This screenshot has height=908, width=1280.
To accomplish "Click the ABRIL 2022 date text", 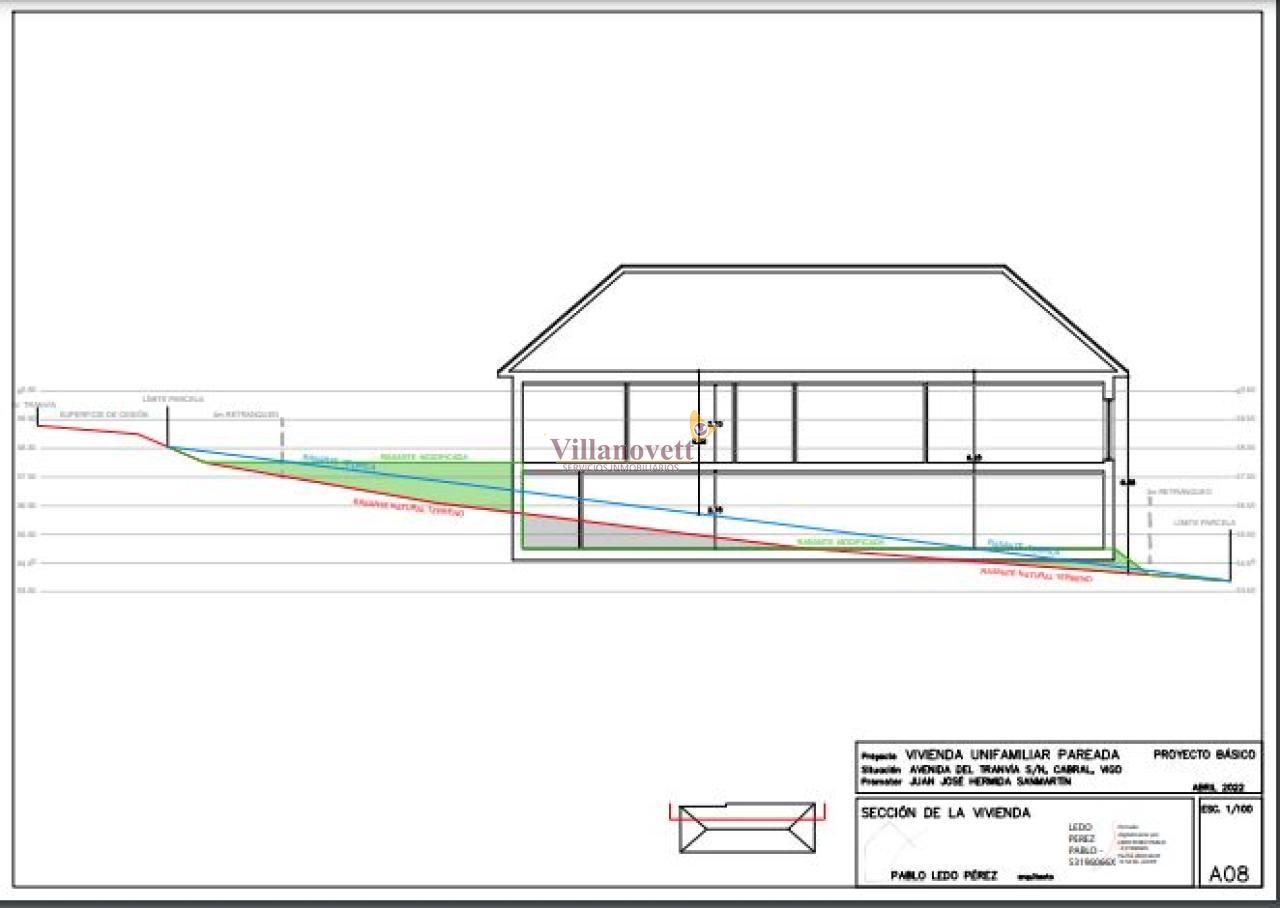I will pos(1218,787).
